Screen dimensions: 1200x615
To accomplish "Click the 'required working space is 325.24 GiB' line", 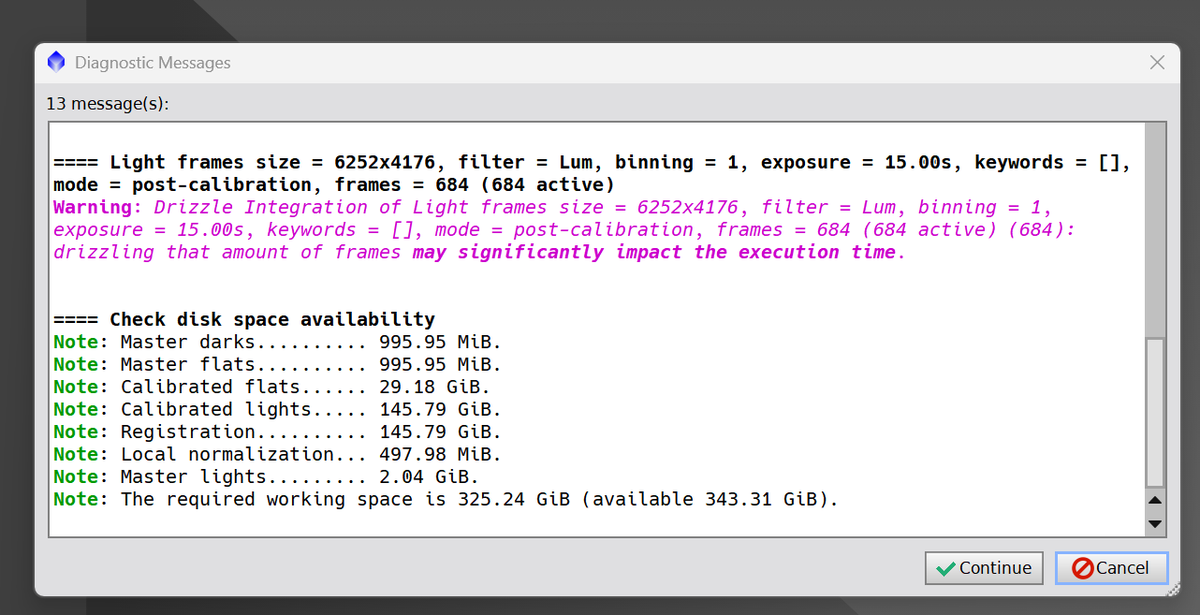I will 446,499.
